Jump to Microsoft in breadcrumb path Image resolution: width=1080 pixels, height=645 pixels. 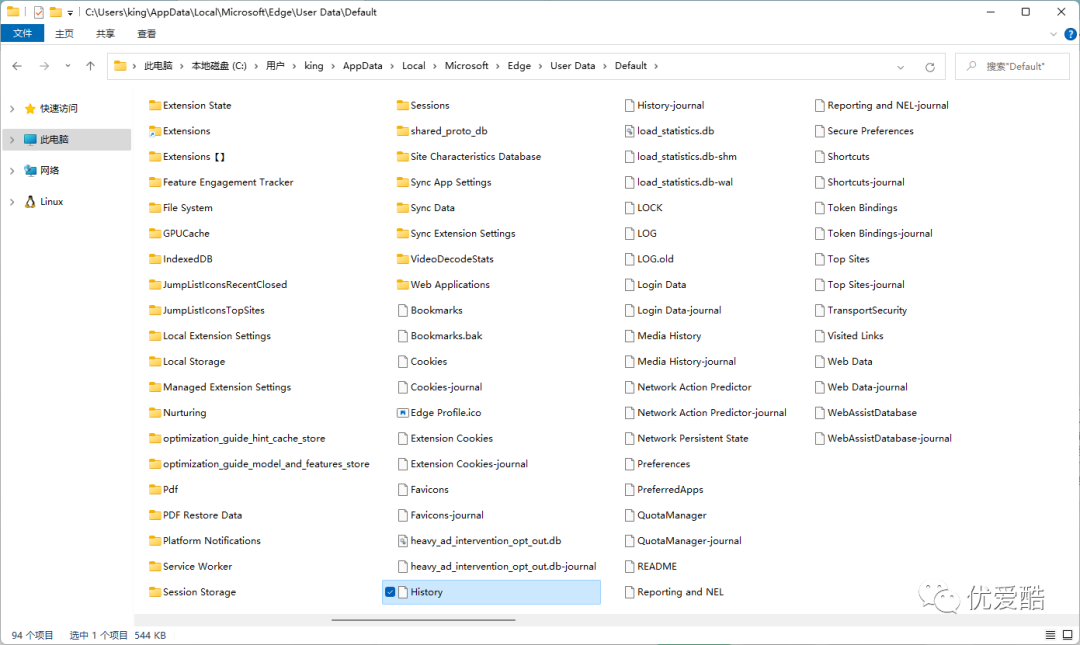point(466,65)
